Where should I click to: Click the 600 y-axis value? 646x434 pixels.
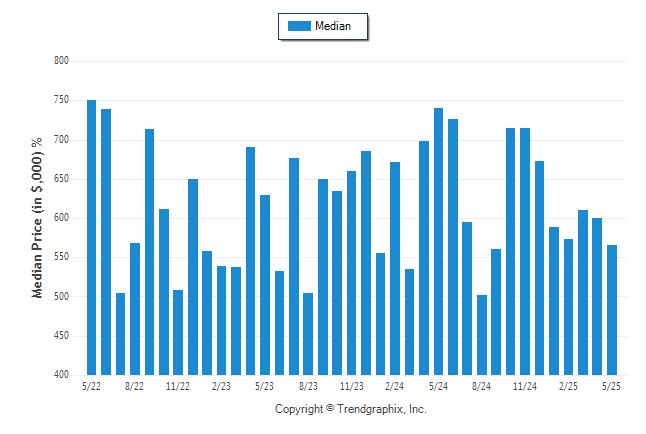click(x=61, y=218)
